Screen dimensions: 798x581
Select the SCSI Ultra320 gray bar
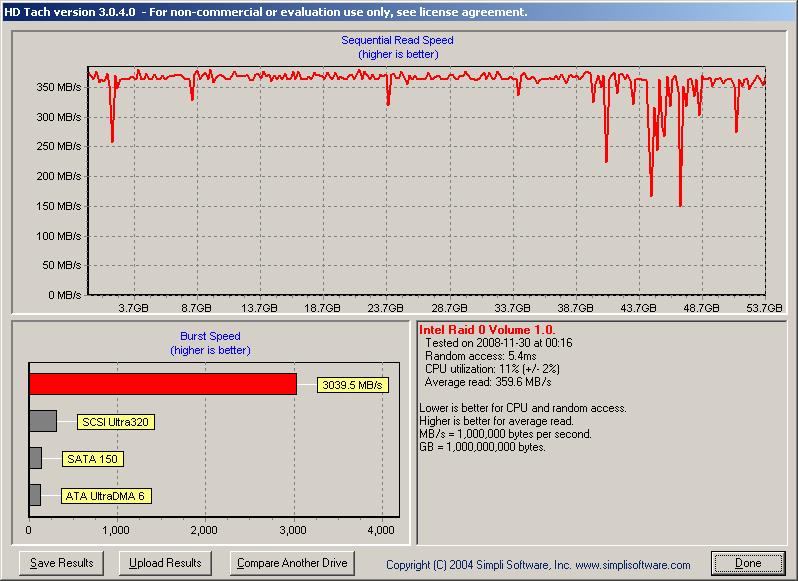[x=43, y=421]
